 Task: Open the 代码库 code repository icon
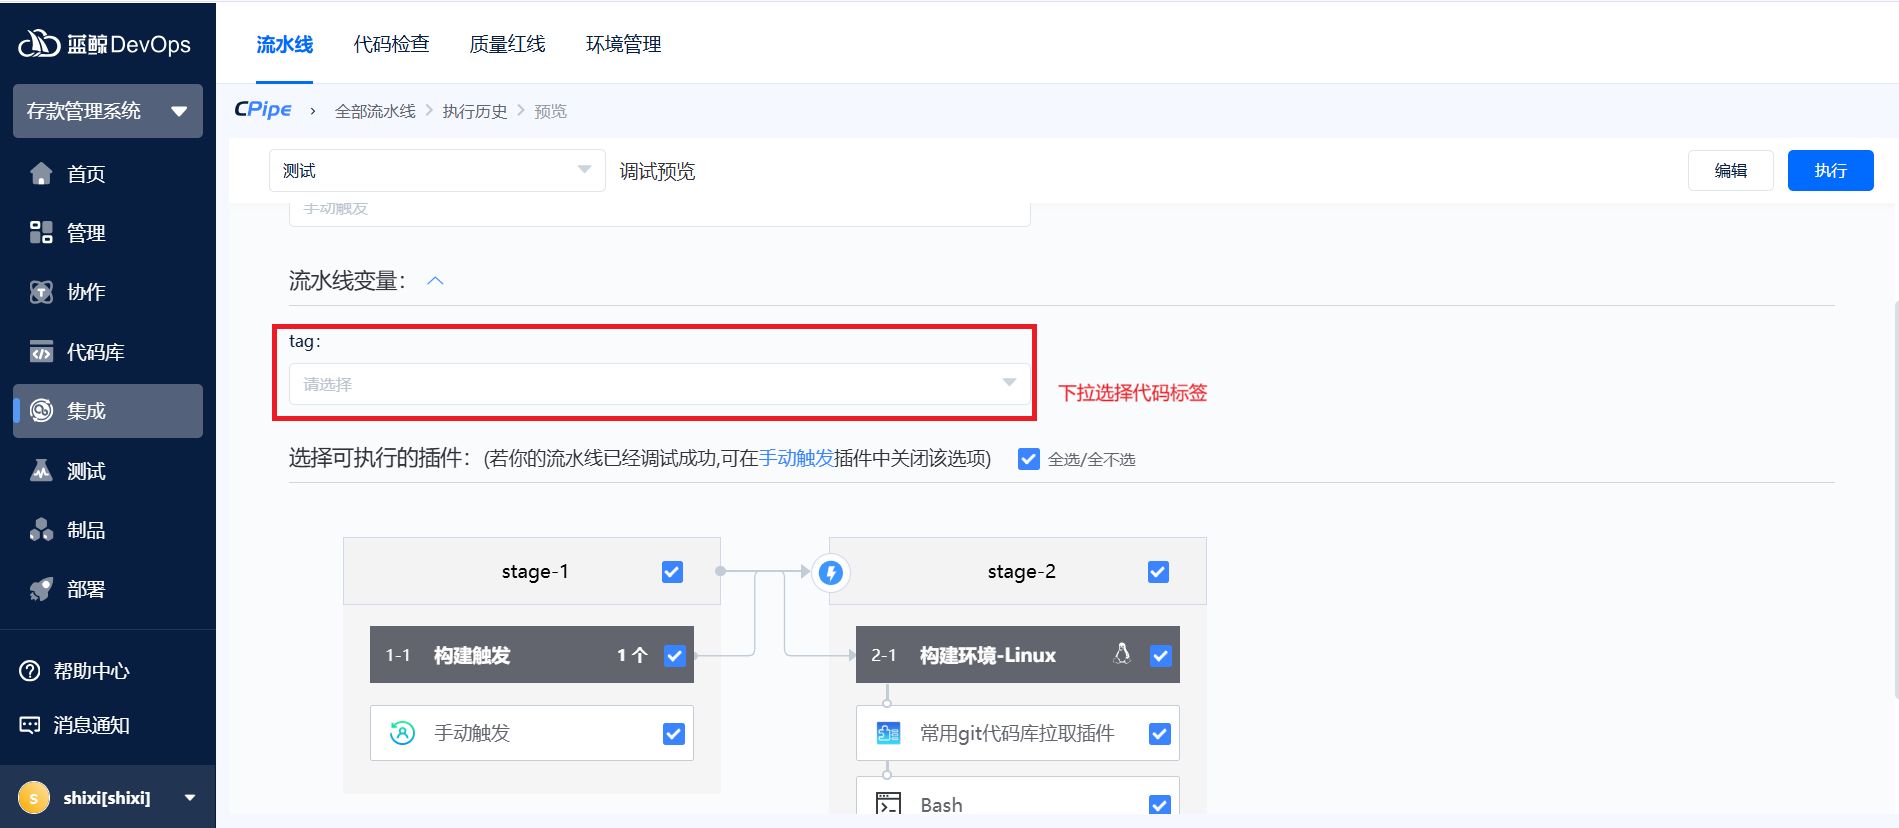click(41, 352)
